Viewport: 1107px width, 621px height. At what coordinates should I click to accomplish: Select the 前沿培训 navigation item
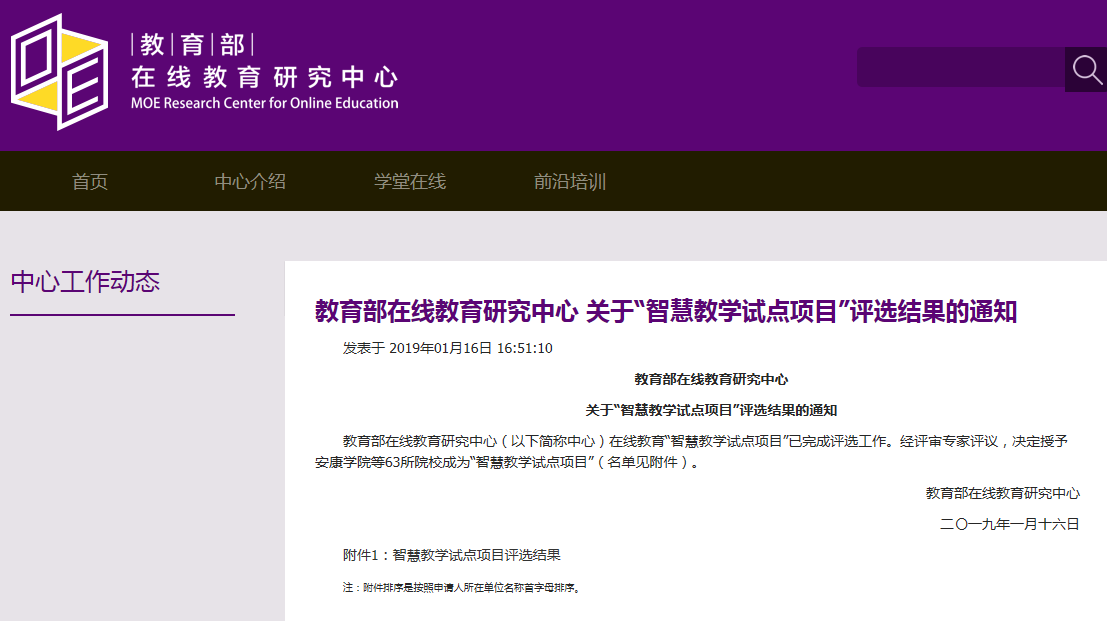click(570, 182)
